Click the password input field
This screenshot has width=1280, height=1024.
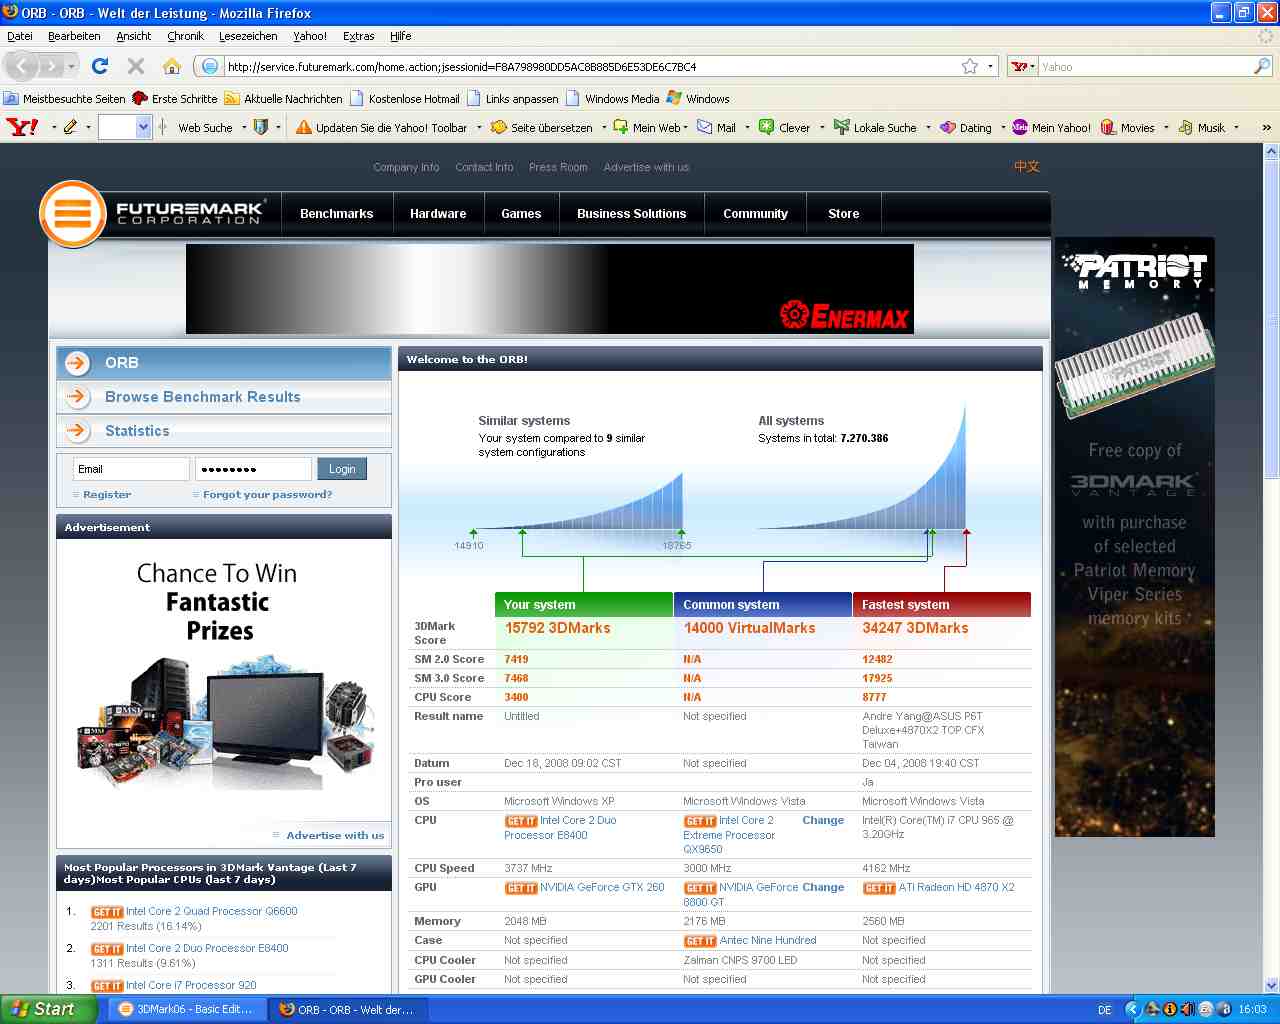253,469
